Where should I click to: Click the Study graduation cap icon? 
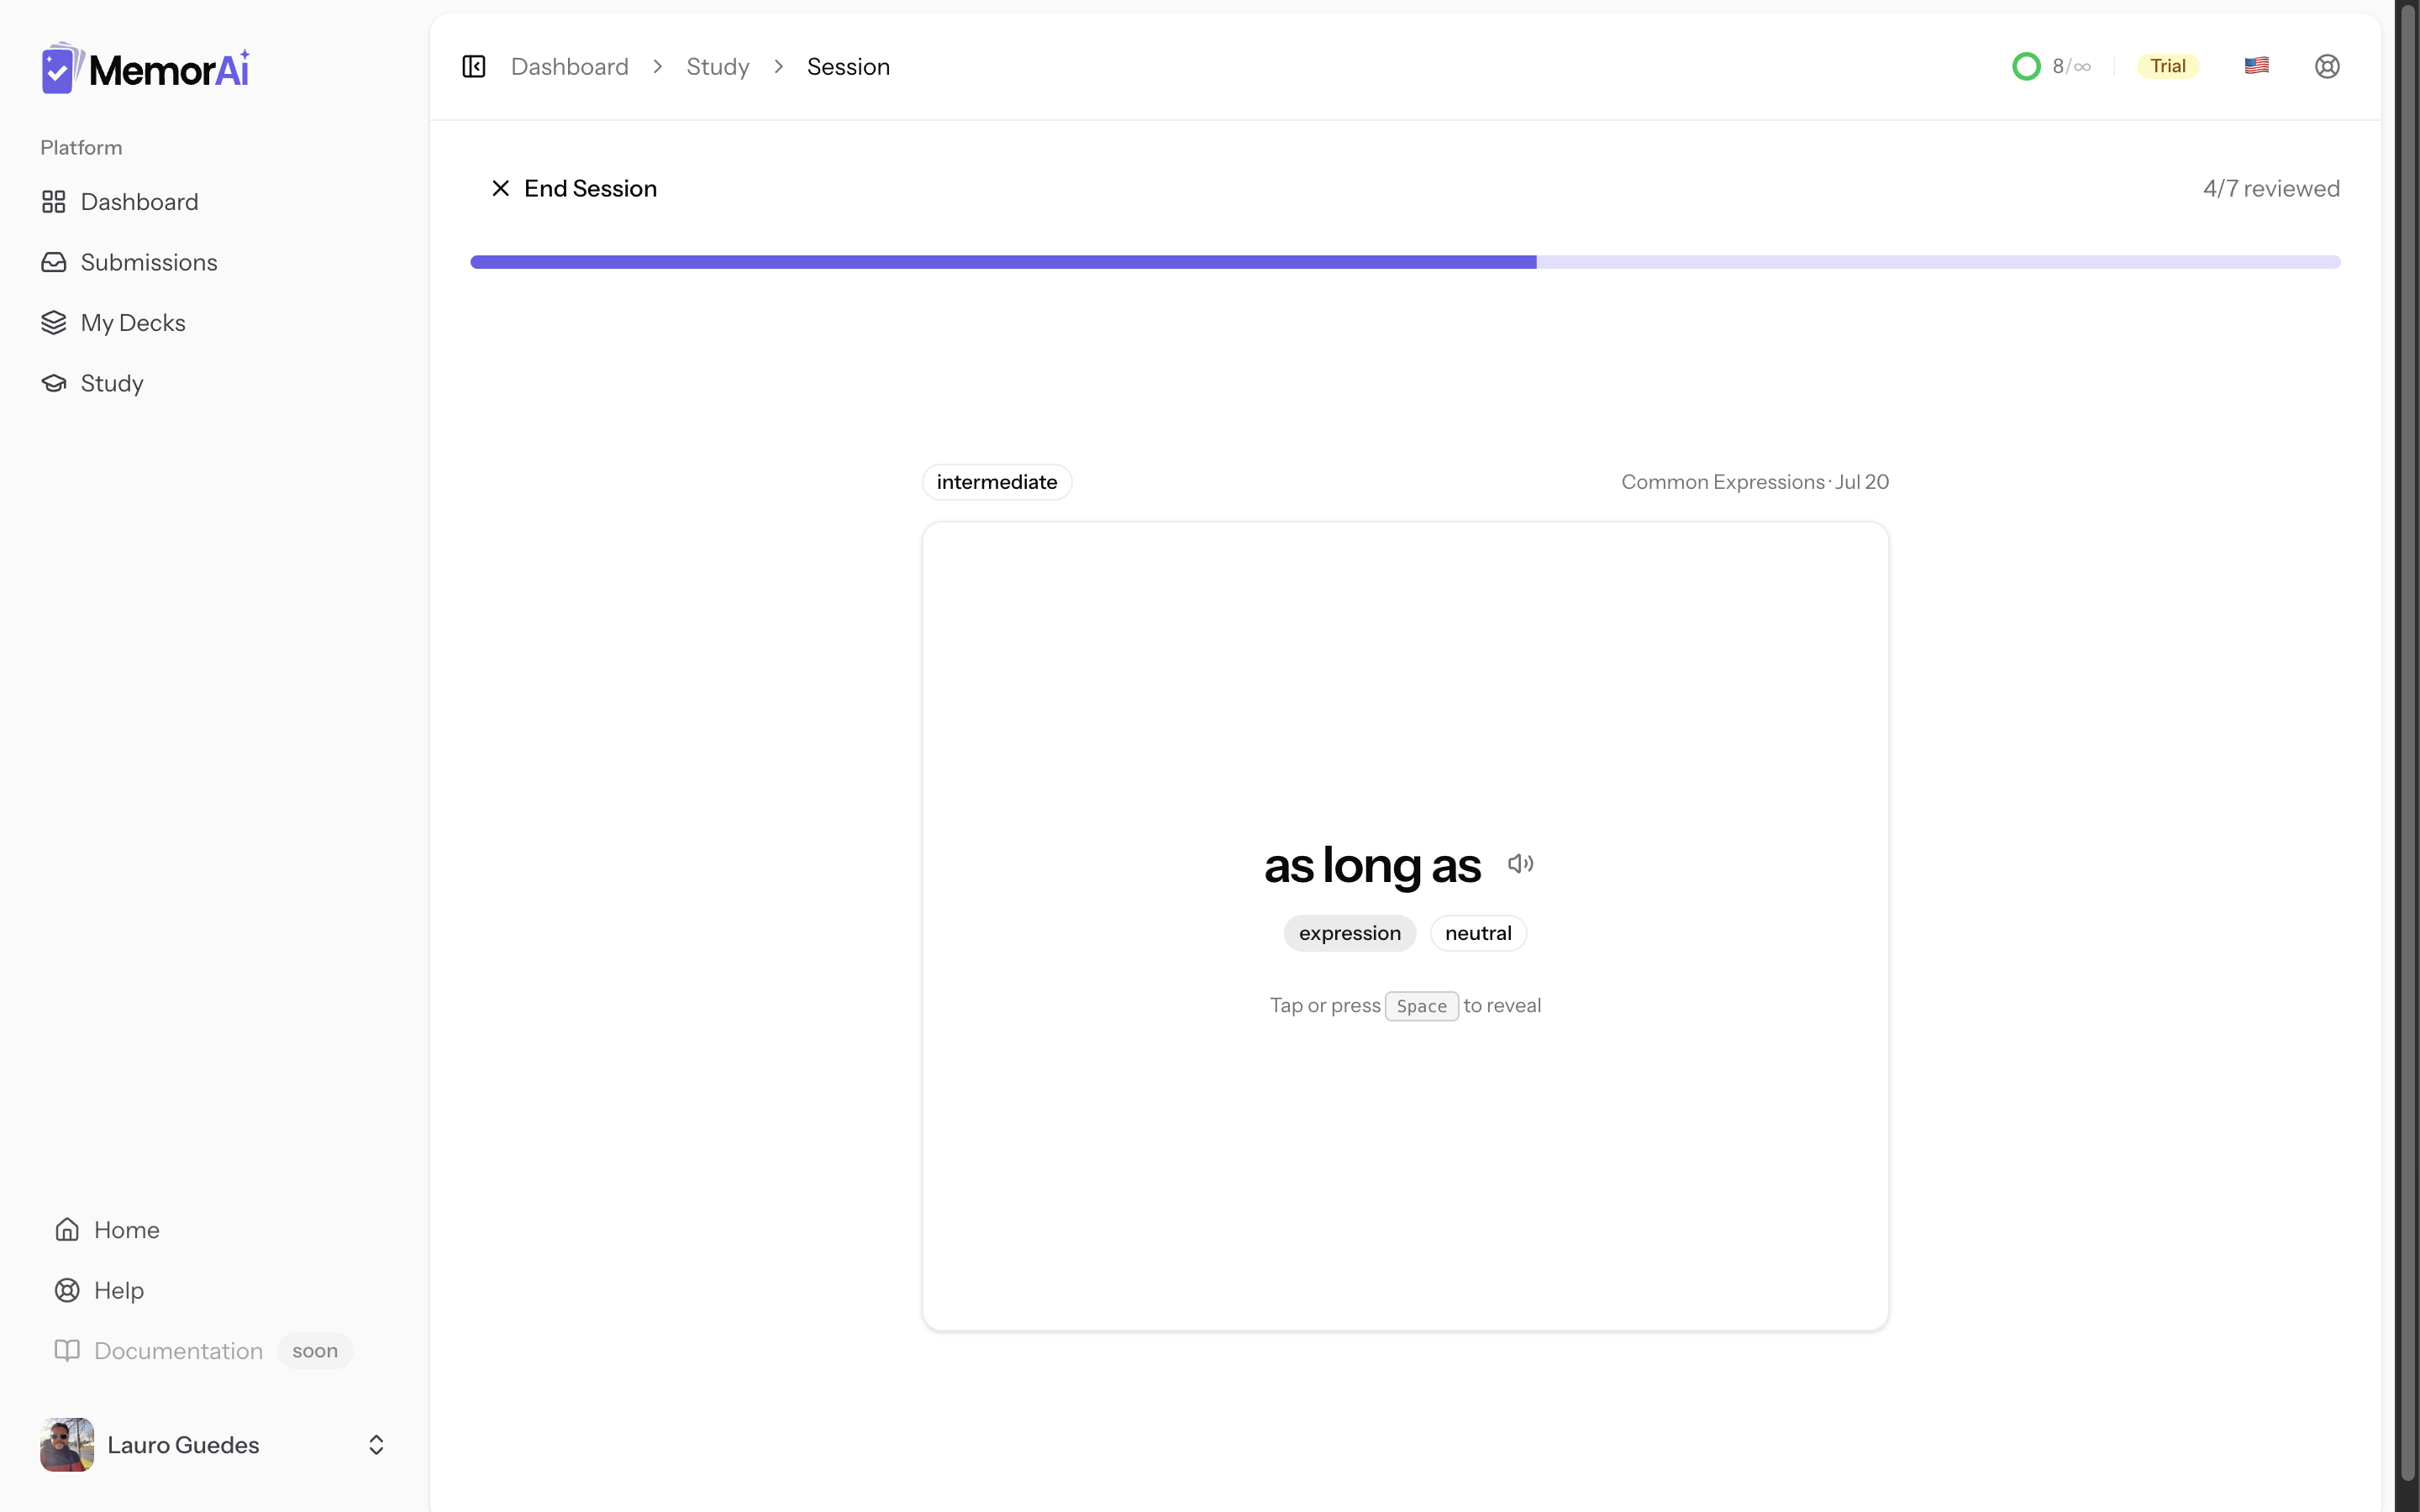tap(54, 383)
